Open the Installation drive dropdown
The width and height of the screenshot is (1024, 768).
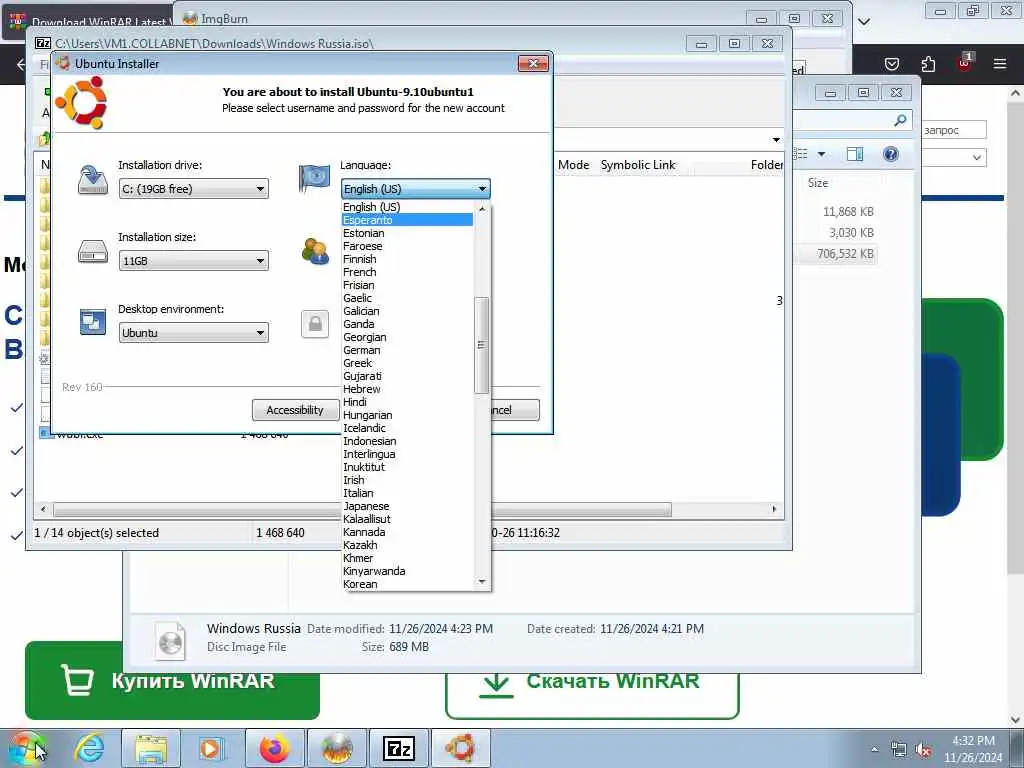(x=193, y=189)
